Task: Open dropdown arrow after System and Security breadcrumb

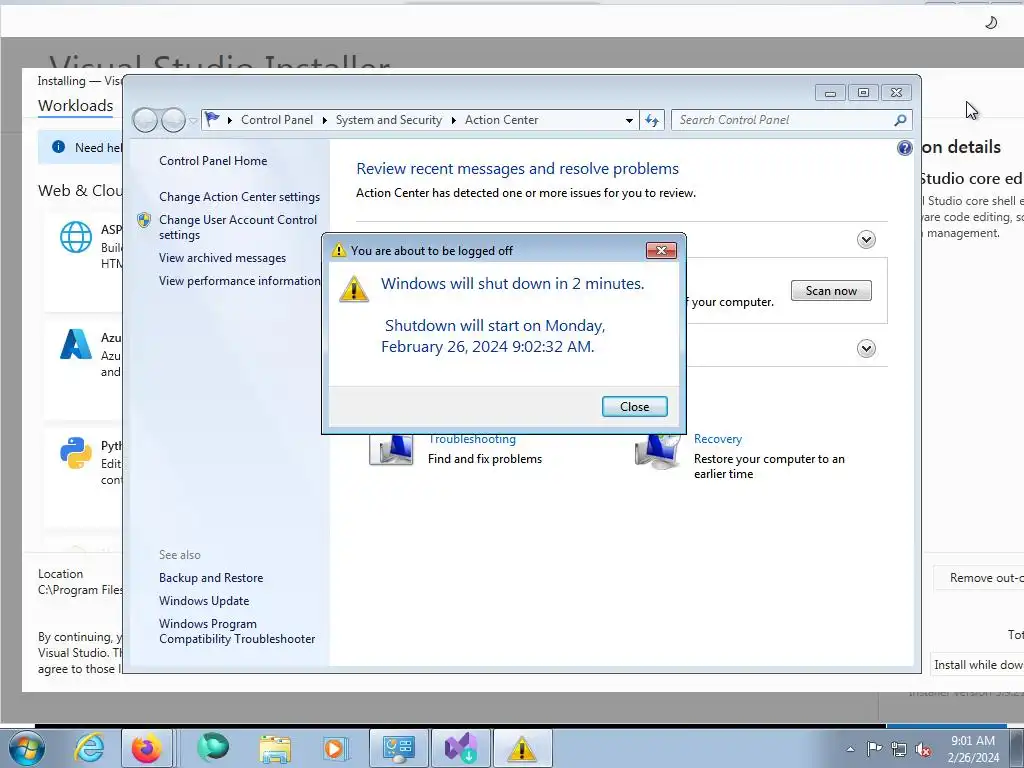Action: click(x=454, y=121)
